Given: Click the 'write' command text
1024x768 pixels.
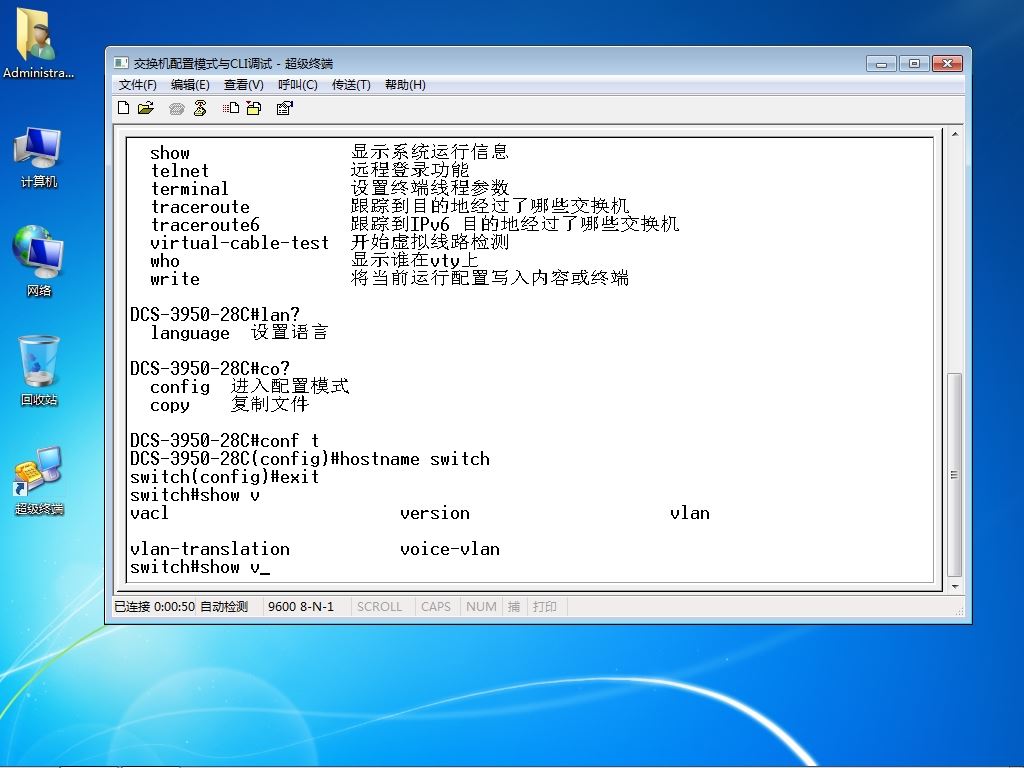Looking at the screenshot, I should tap(175, 279).
